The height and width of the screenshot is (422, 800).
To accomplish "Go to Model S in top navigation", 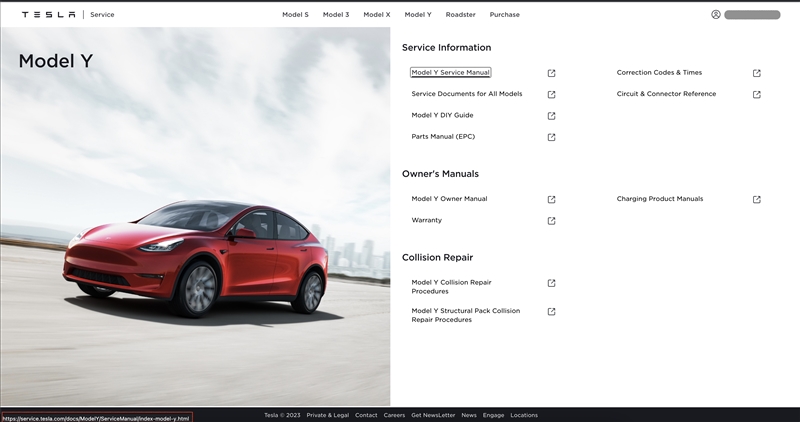I will [x=295, y=15].
